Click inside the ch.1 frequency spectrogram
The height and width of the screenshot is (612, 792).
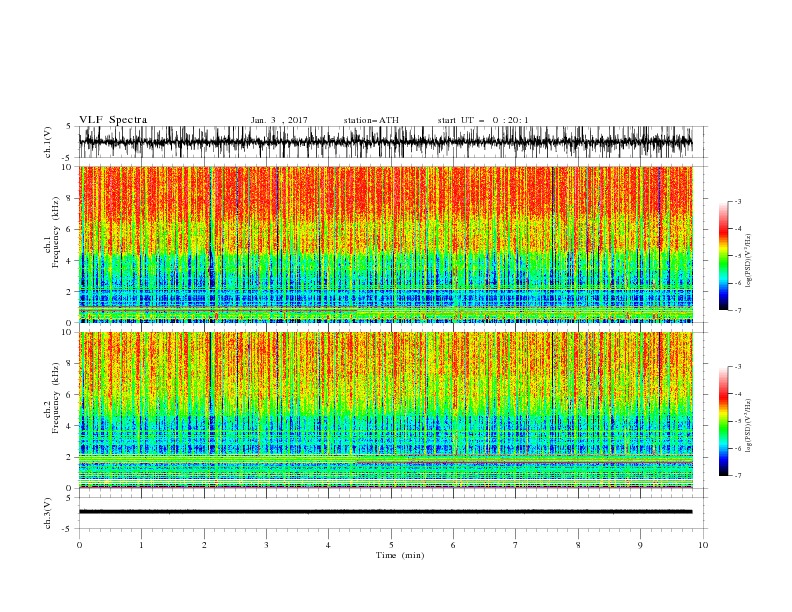[385, 244]
